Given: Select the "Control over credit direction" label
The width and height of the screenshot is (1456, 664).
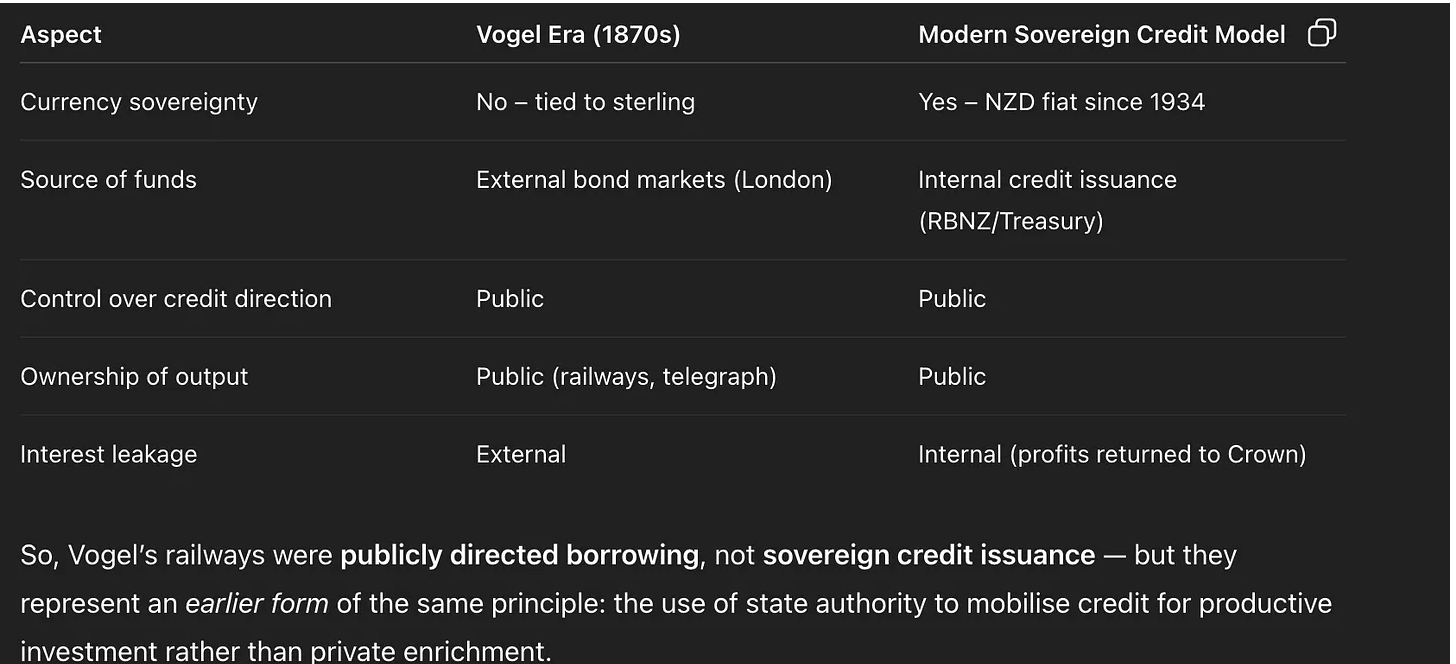Looking at the screenshot, I should [x=175, y=299].
